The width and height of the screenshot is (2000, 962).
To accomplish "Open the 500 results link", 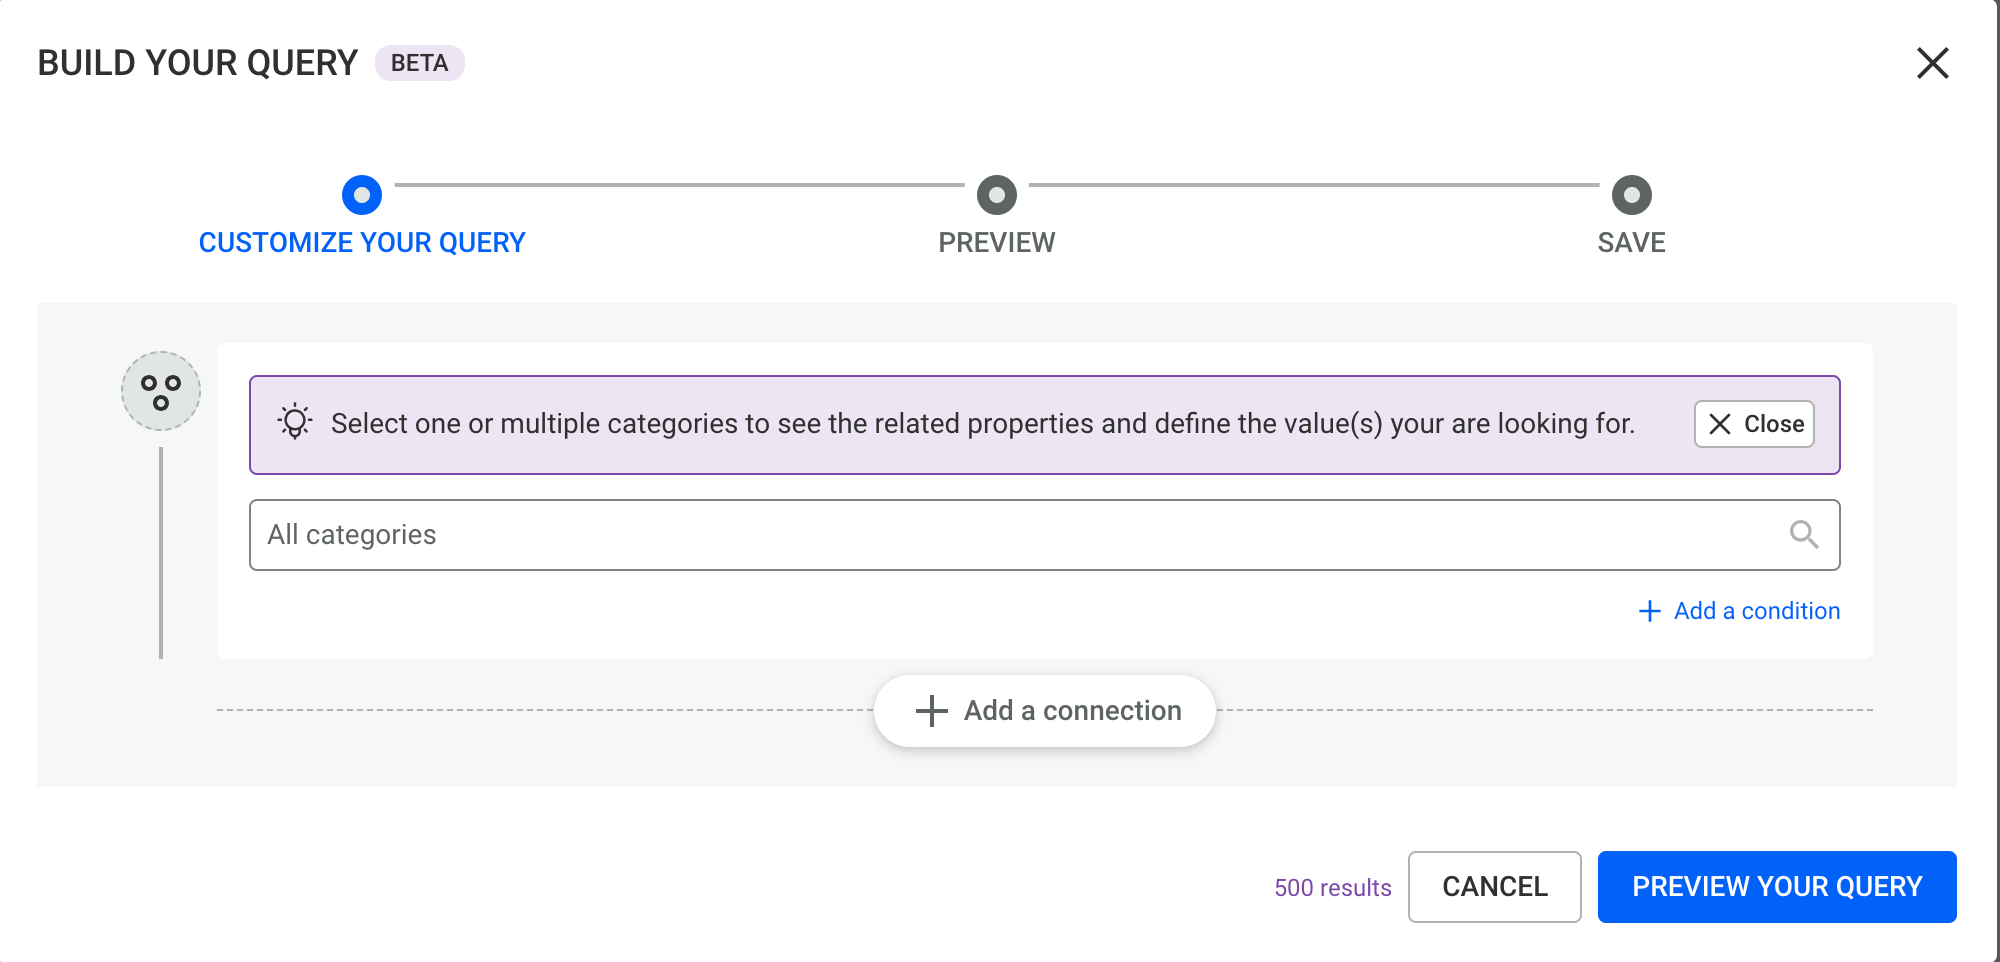I will [x=1332, y=887].
